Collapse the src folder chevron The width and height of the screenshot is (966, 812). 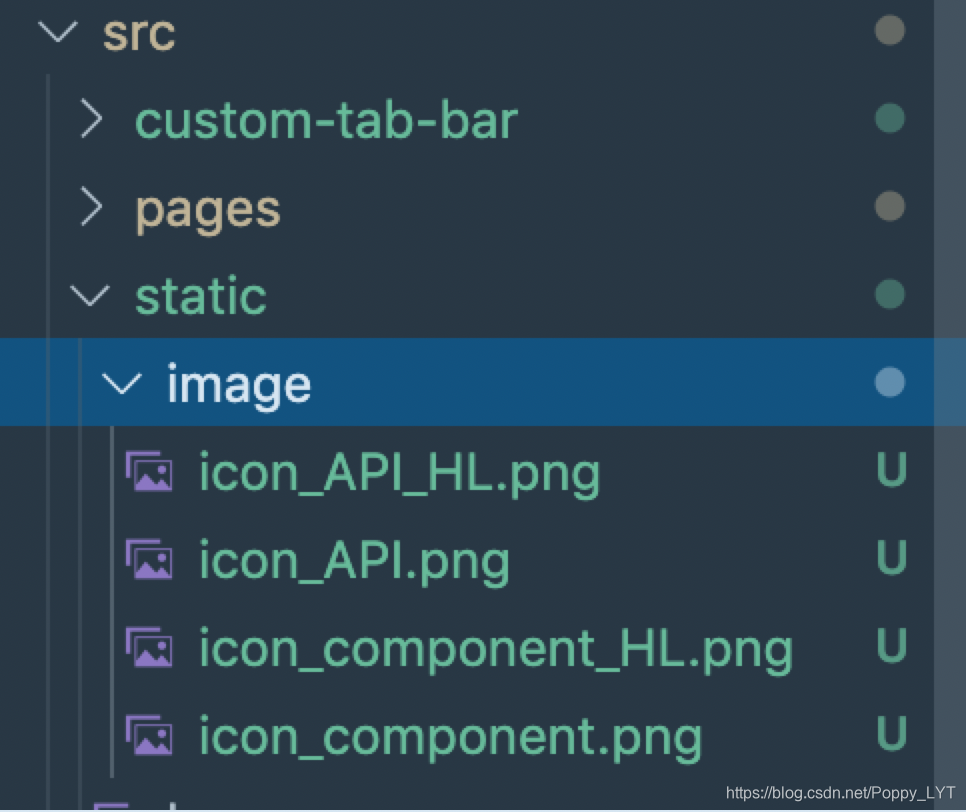click(58, 31)
